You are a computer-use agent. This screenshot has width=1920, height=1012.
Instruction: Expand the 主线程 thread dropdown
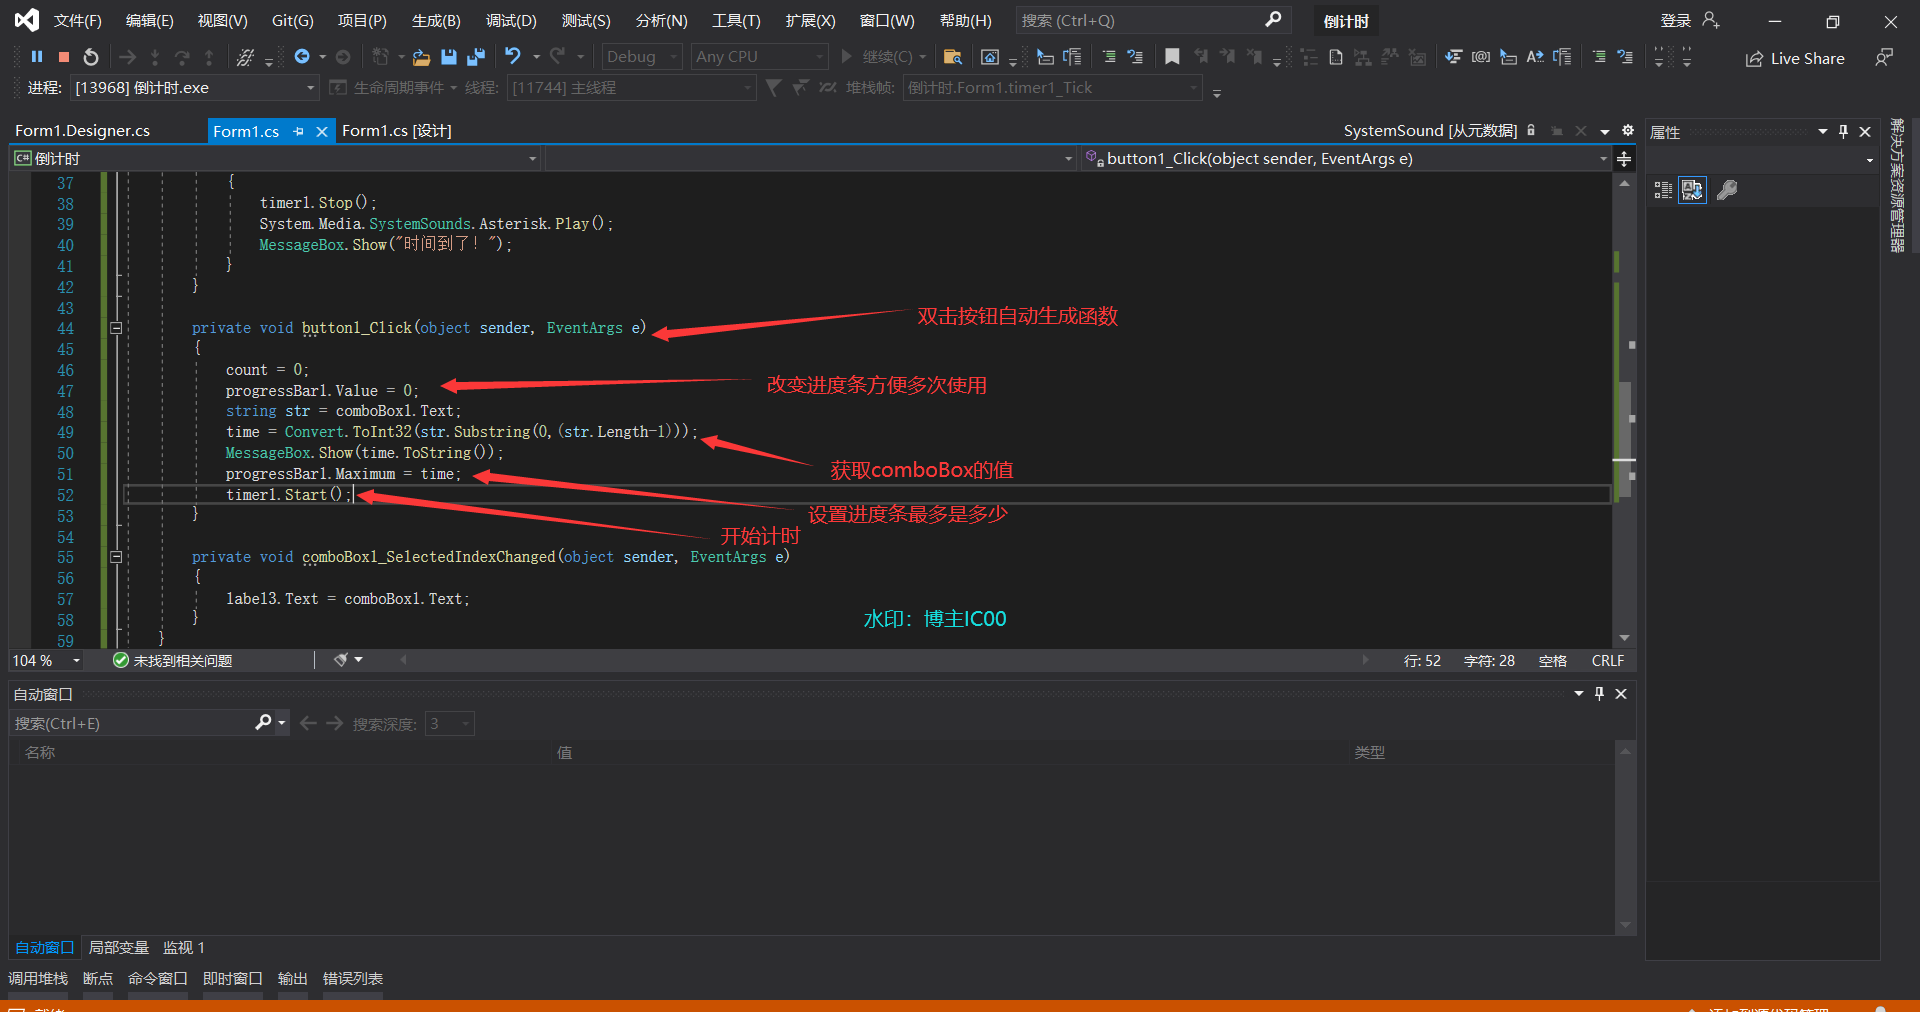(748, 88)
